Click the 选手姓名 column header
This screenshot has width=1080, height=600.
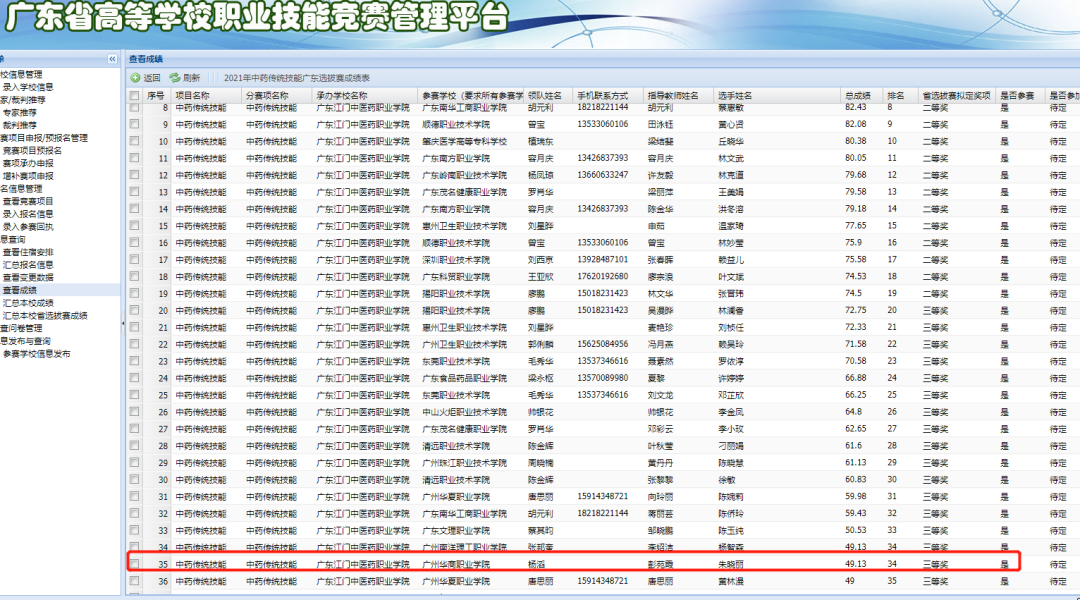(x=735, y=95)
